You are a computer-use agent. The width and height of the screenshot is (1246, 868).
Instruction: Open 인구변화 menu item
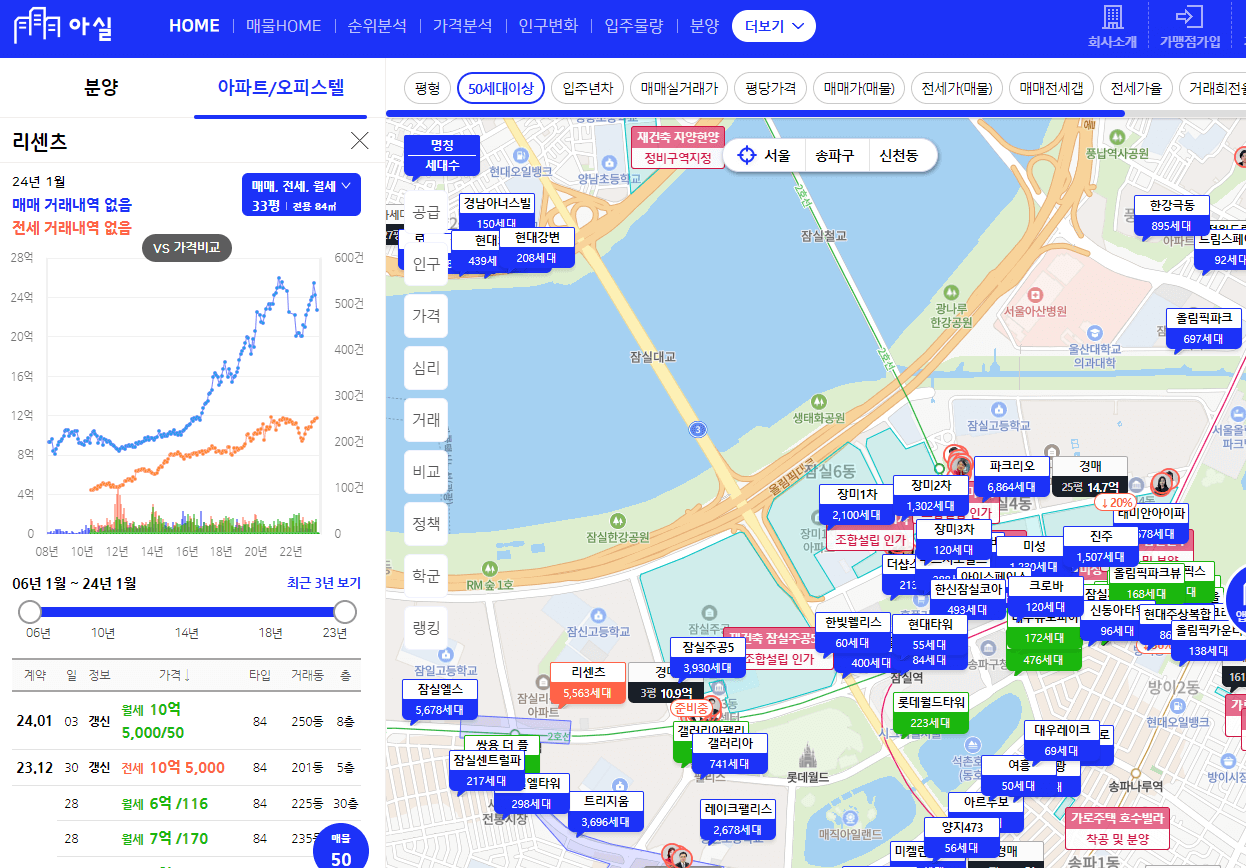tap(548, 26)
